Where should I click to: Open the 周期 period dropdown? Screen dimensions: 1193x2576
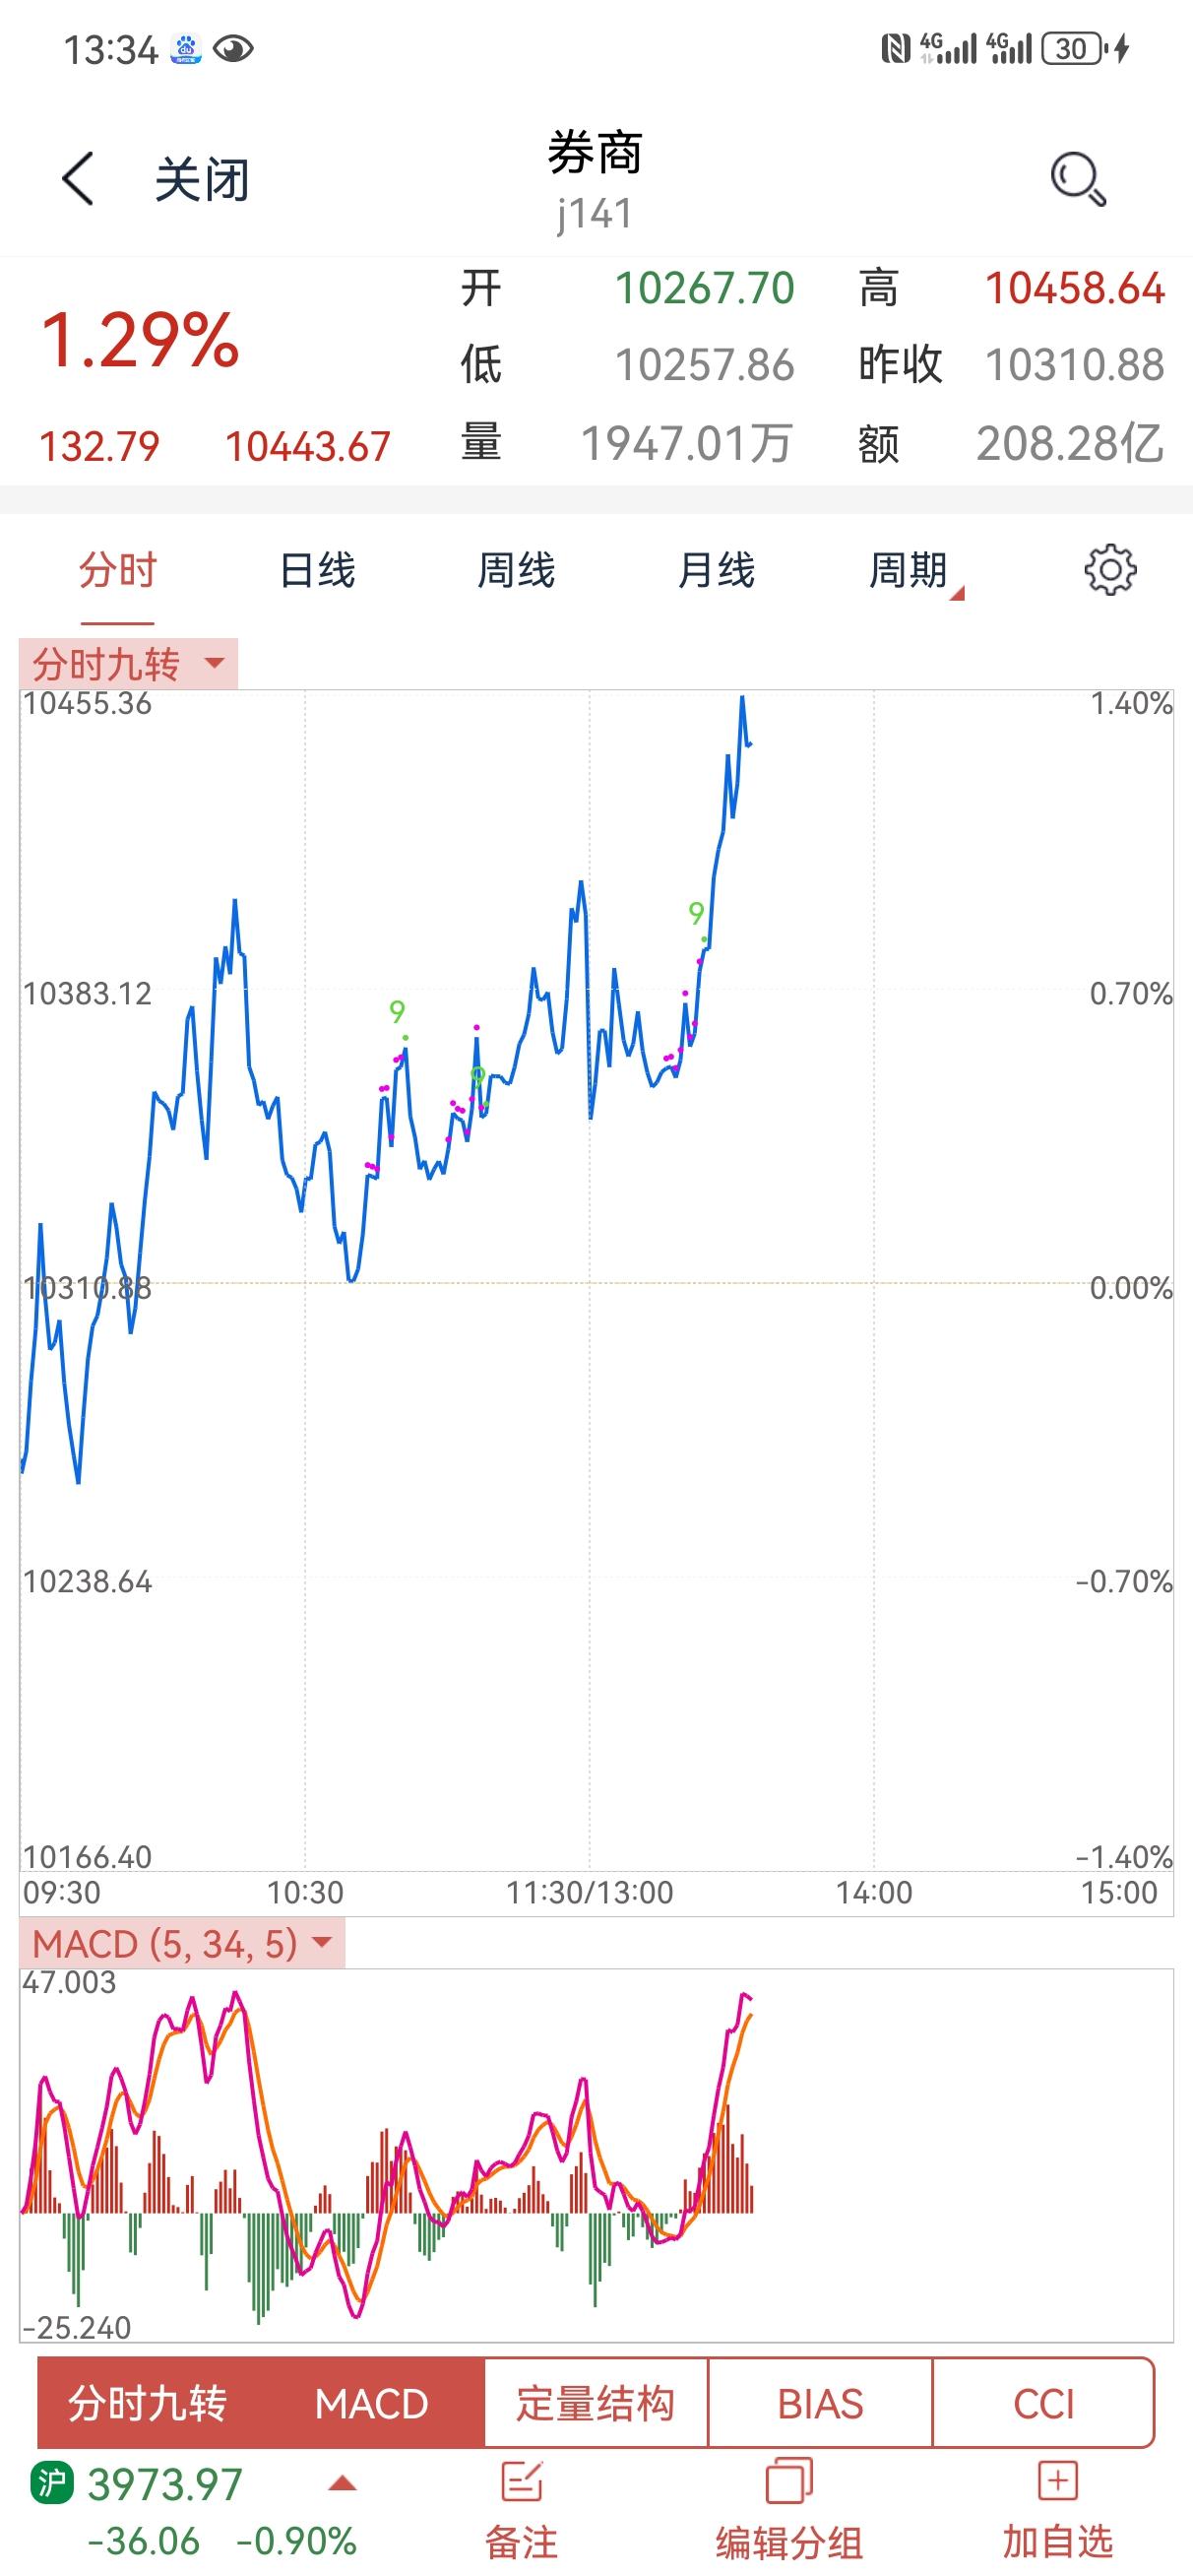(914, 571)
